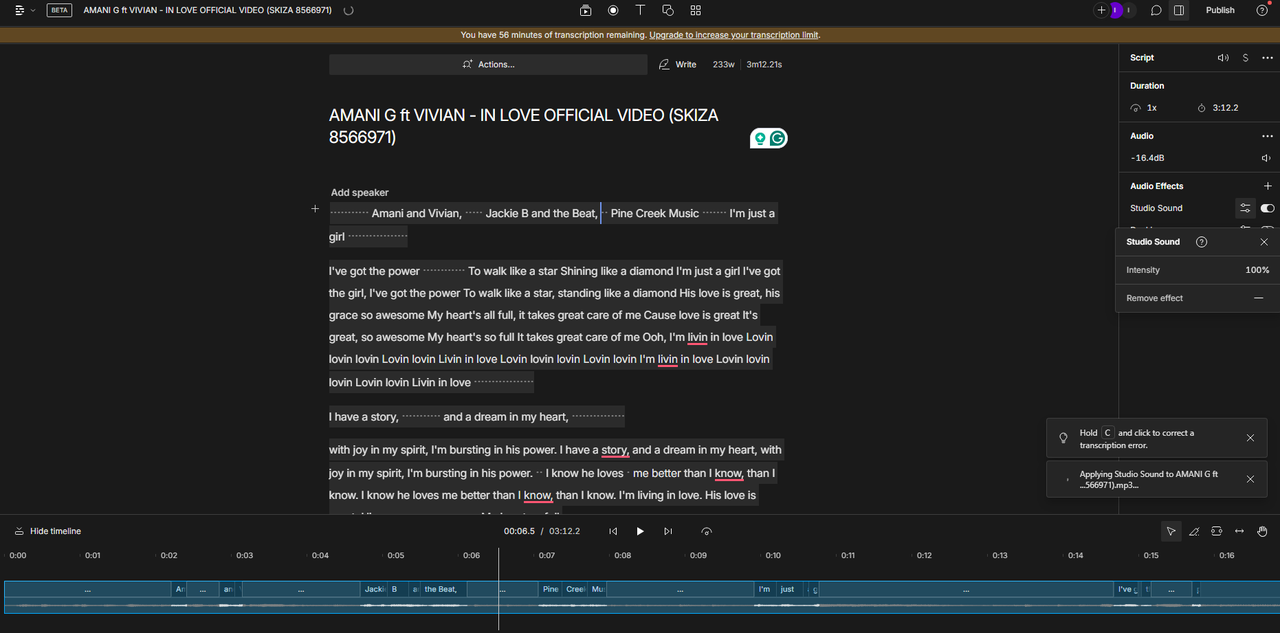Click the plus icon beside first paragraph

315,209
